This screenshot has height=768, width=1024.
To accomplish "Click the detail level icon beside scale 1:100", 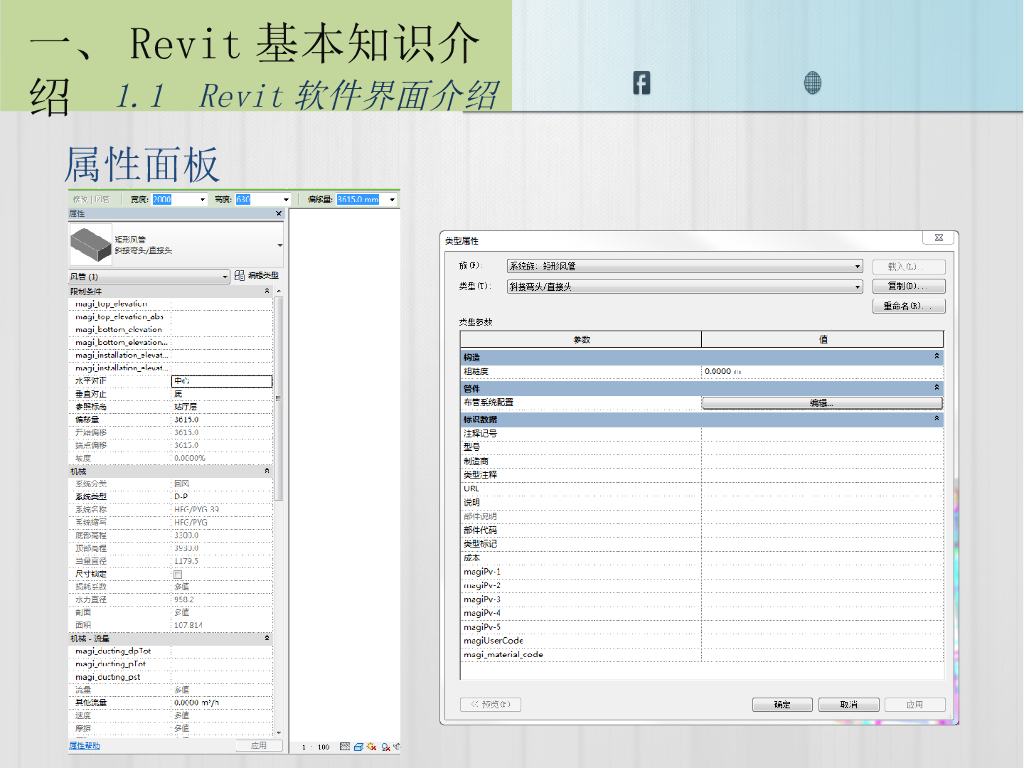I will [345, 746].
